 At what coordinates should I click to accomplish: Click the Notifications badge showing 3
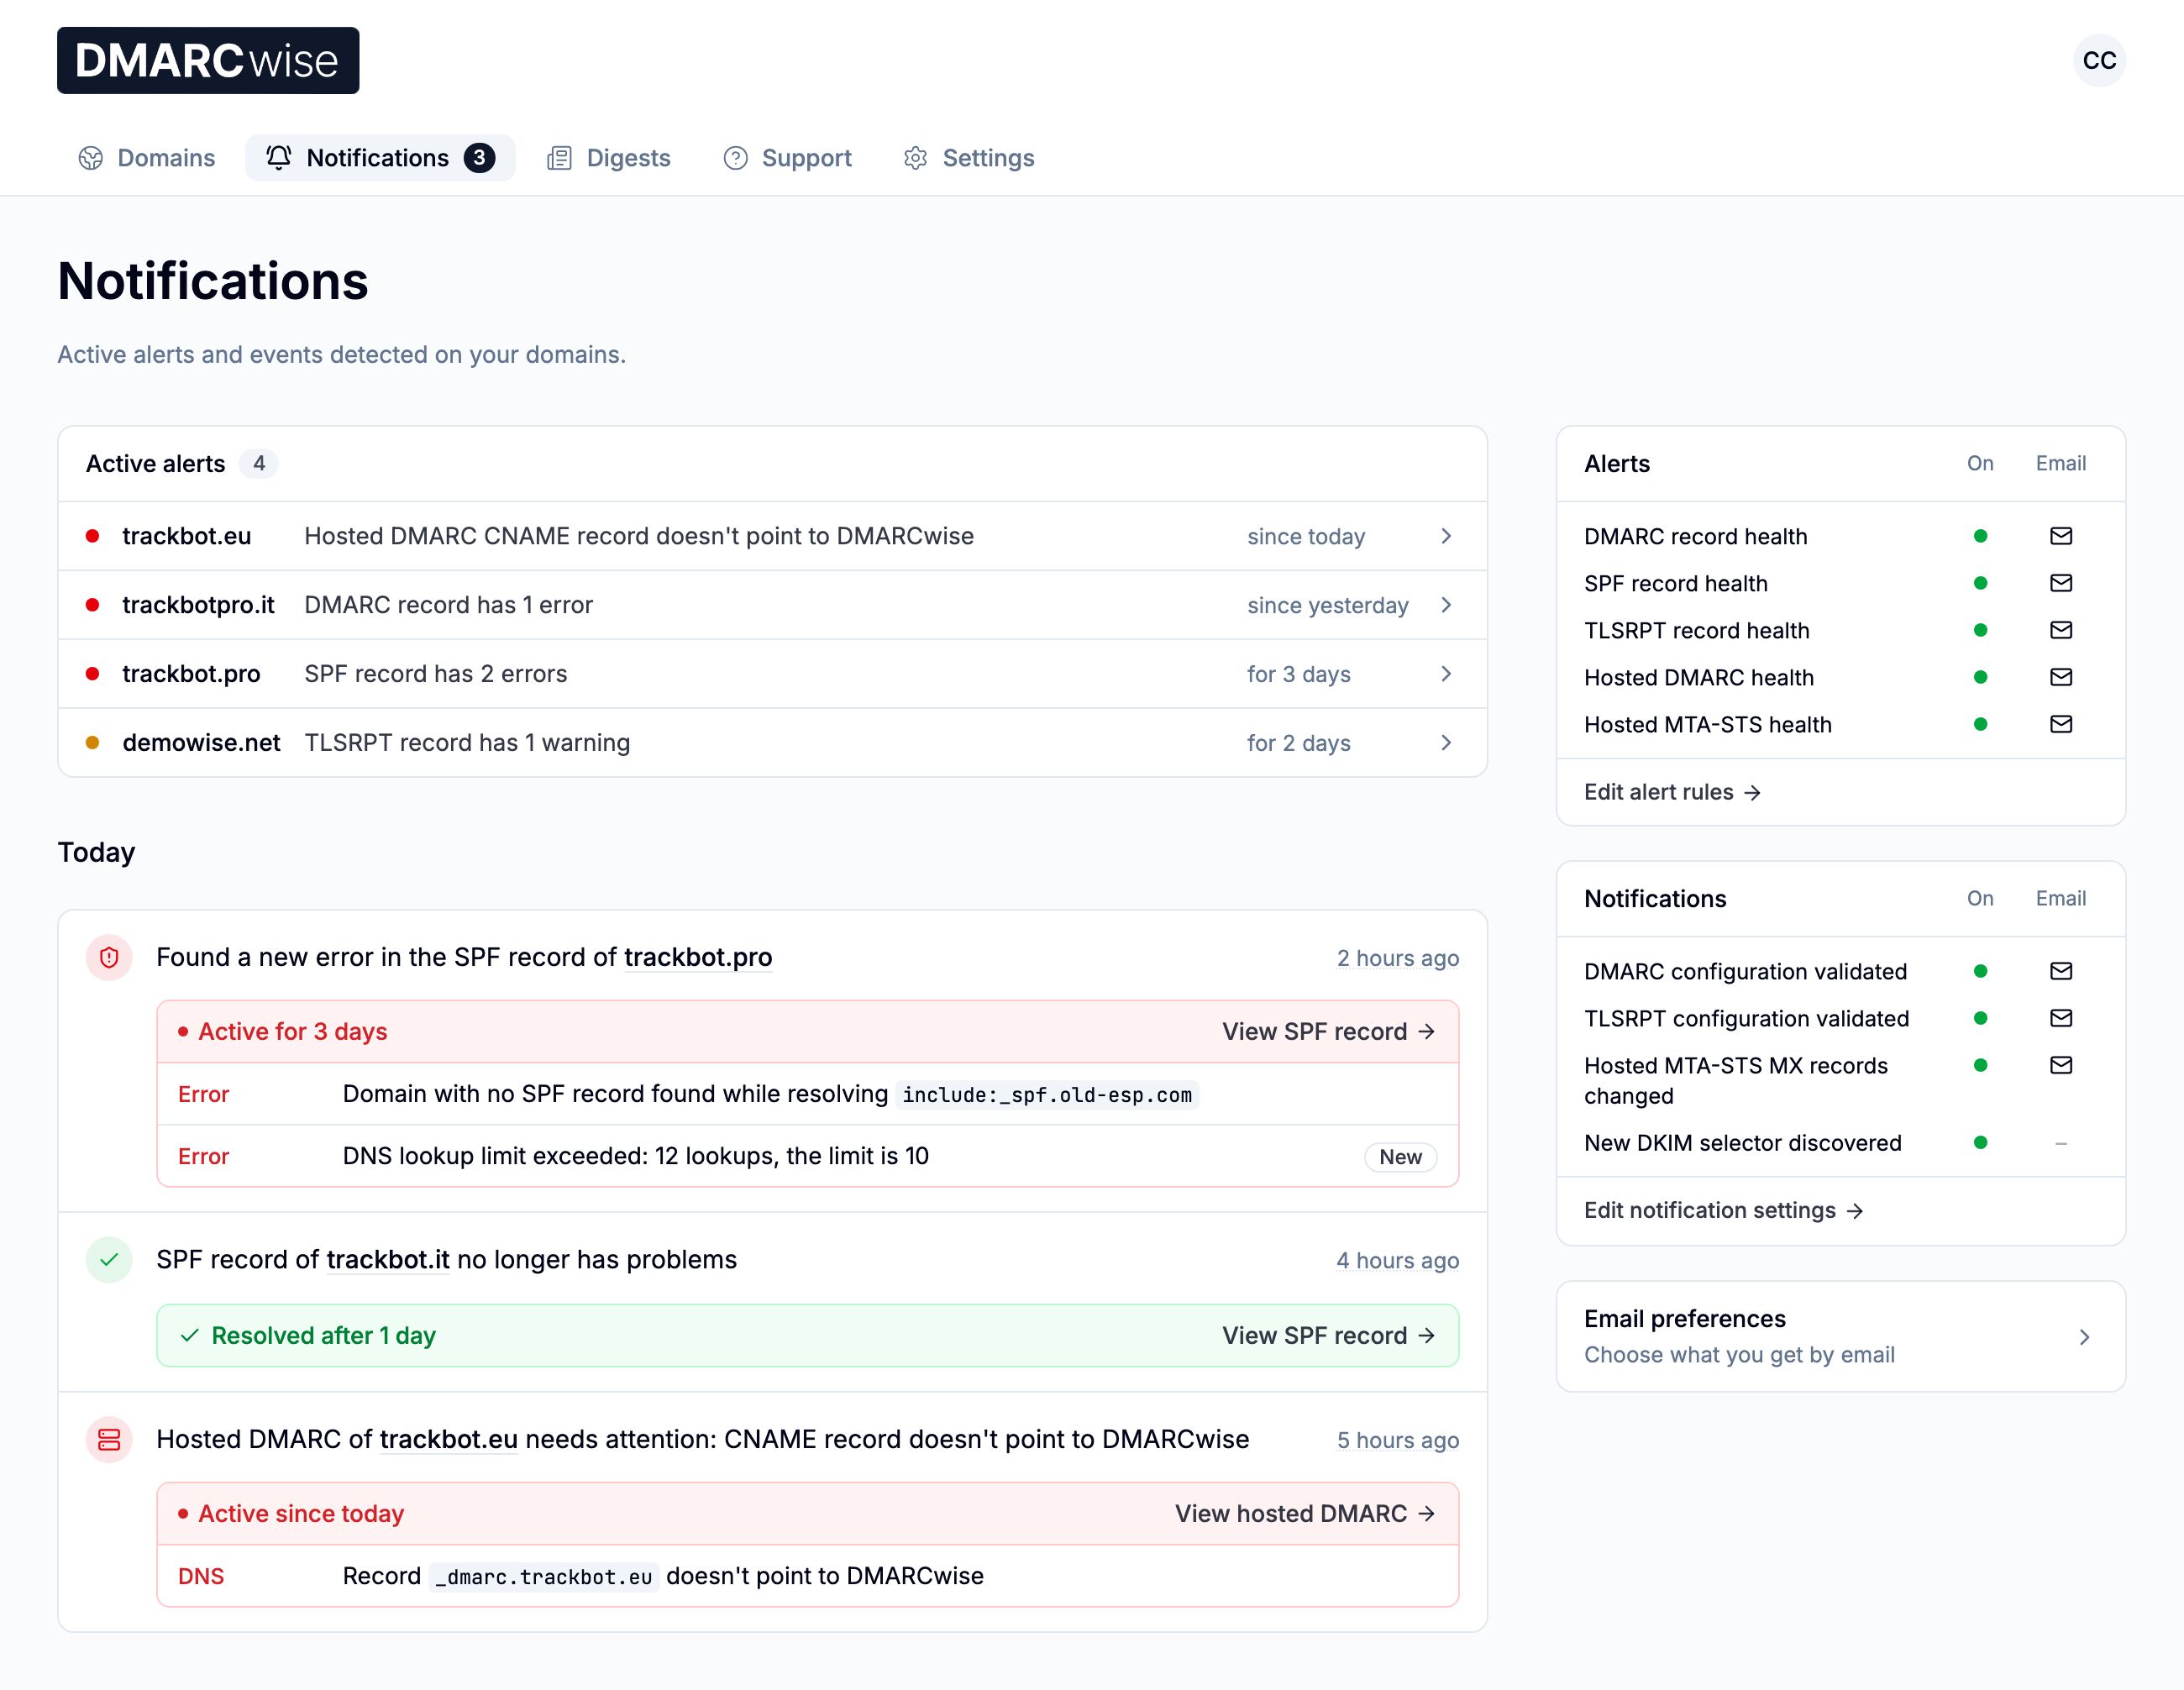[x=479, y=158]
